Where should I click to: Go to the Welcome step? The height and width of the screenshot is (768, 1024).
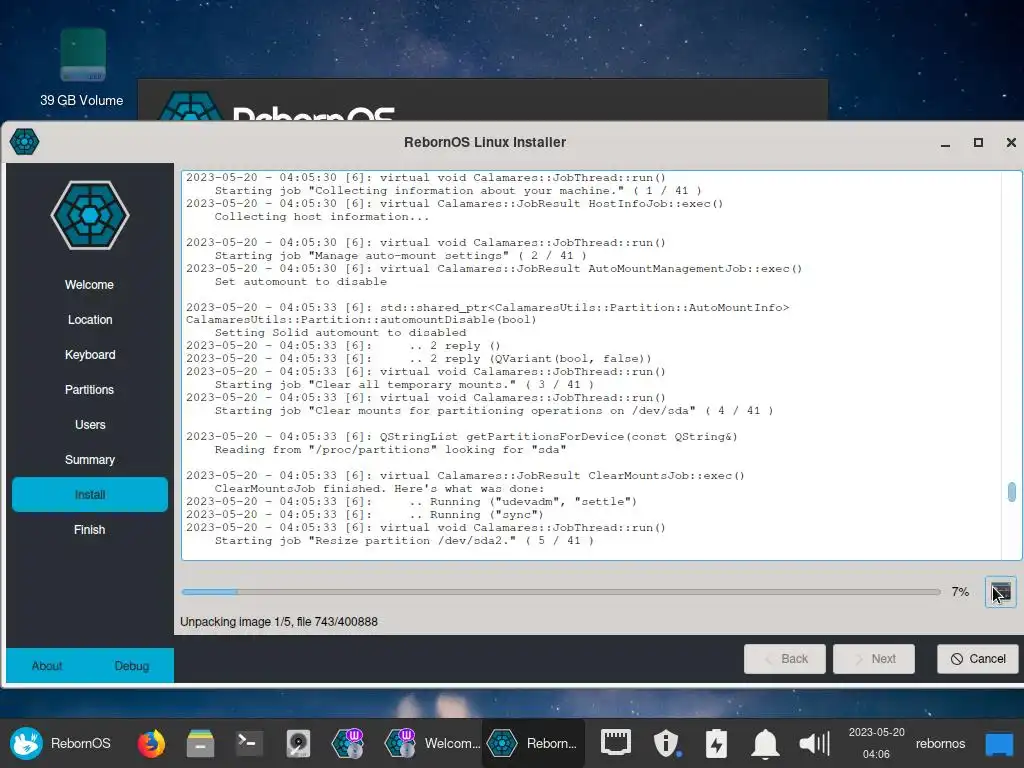pyautogui.click(x=89, y=285)
